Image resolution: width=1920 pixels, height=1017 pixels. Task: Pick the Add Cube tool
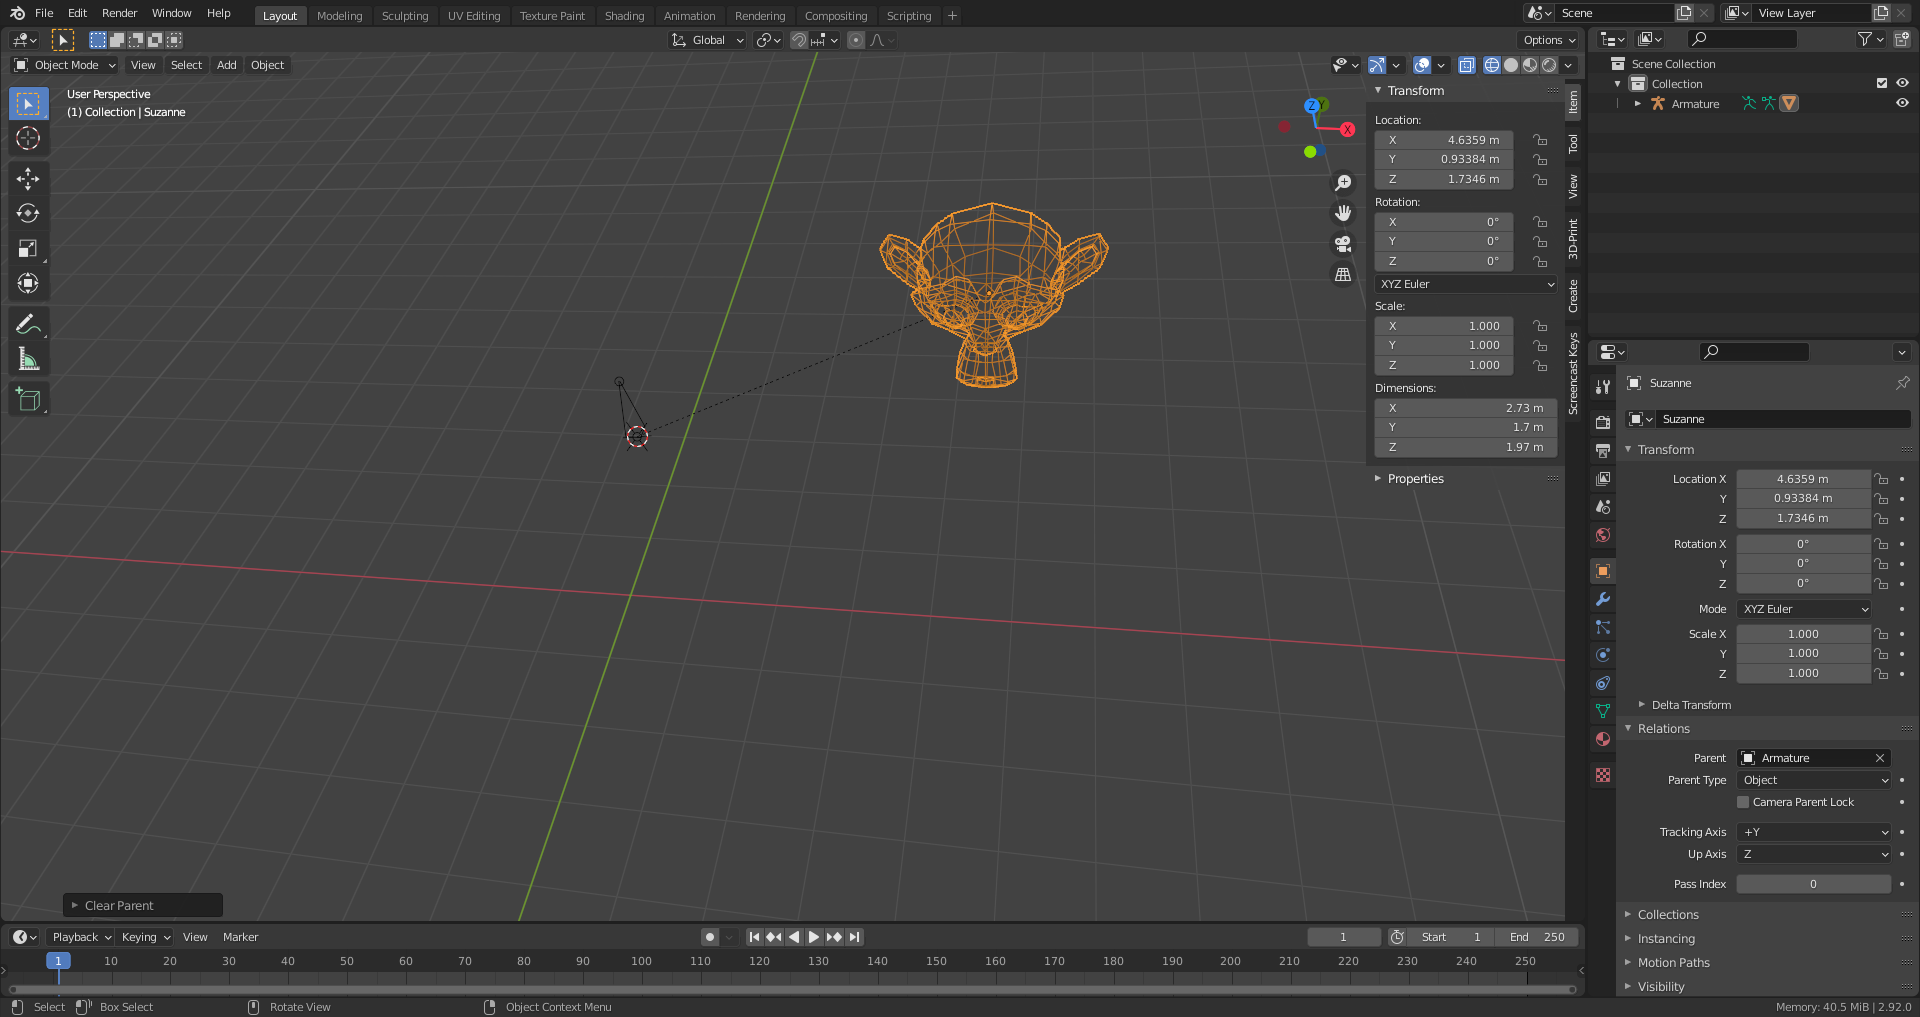tap(28, 399)
